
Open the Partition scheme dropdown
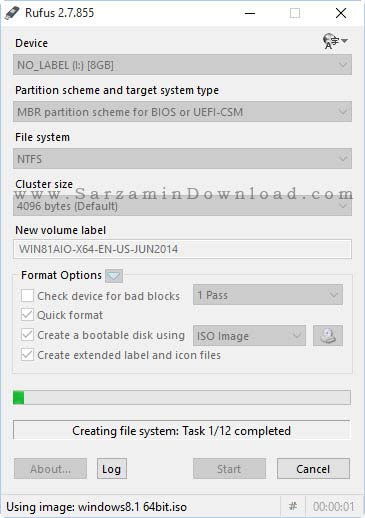[182, 112]
